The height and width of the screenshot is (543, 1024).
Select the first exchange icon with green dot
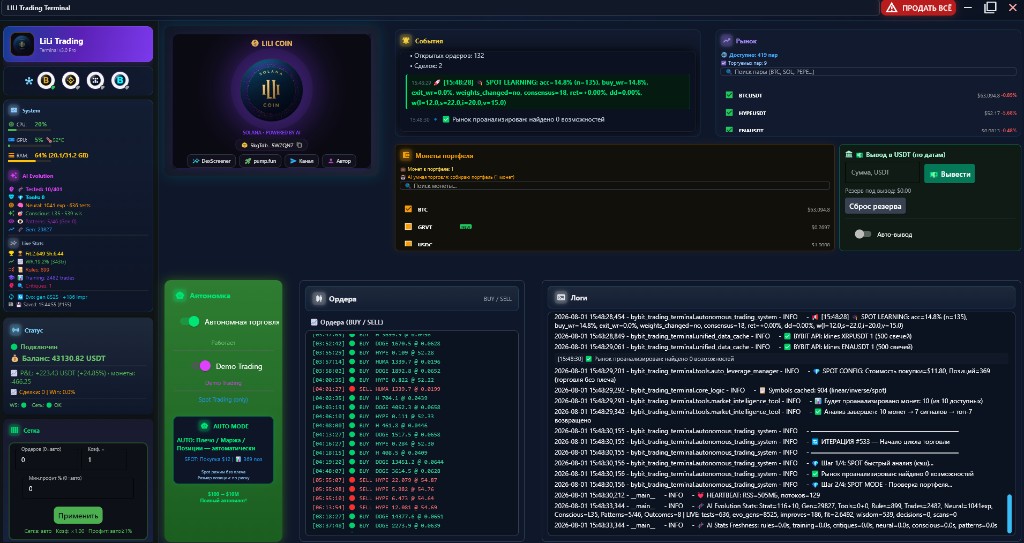click(46, 81)
